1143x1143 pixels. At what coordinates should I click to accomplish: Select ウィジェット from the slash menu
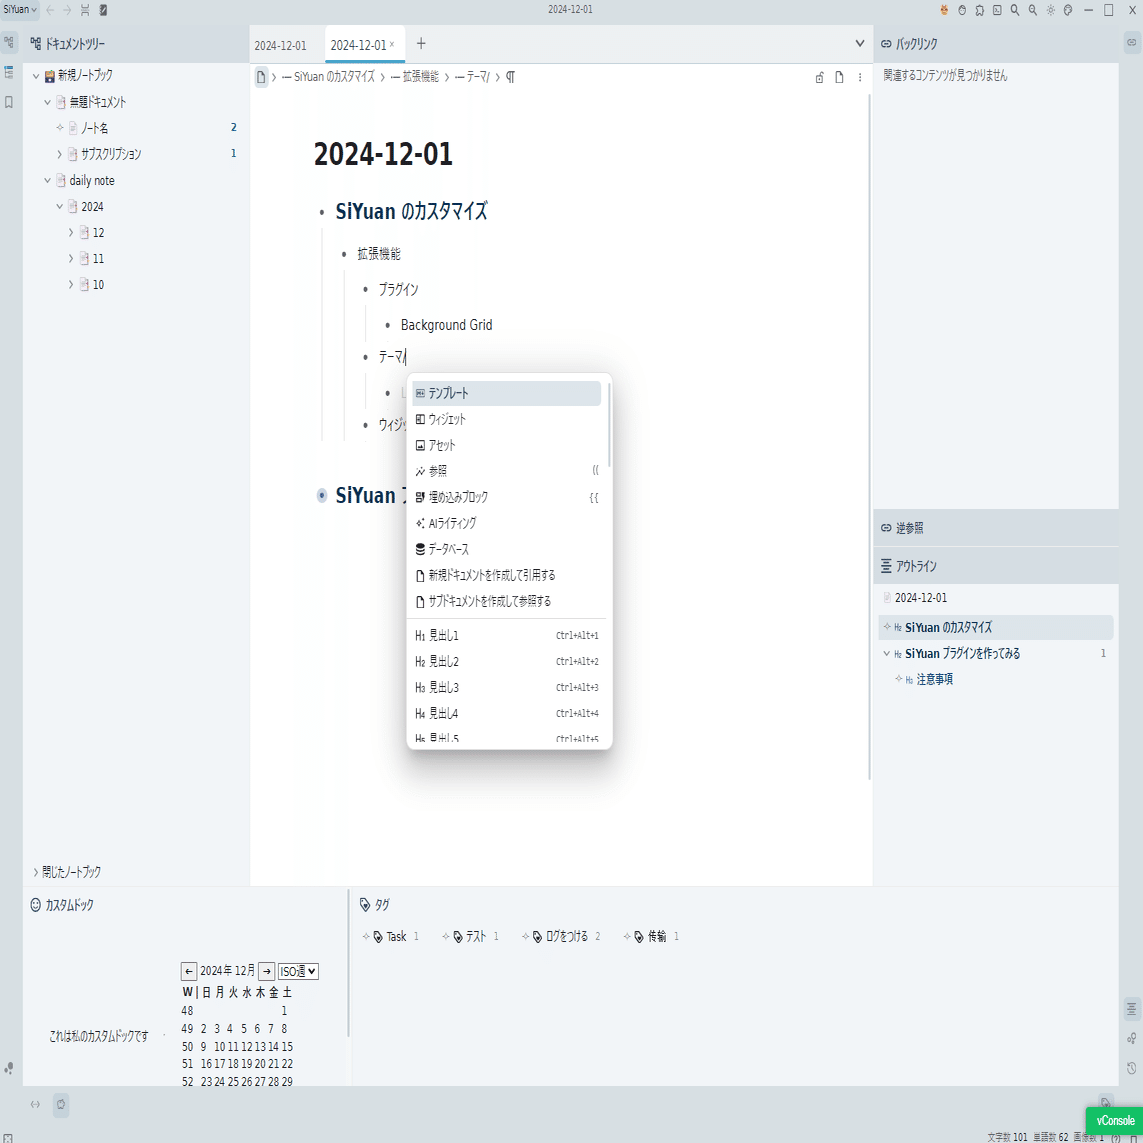coord(507,419)
